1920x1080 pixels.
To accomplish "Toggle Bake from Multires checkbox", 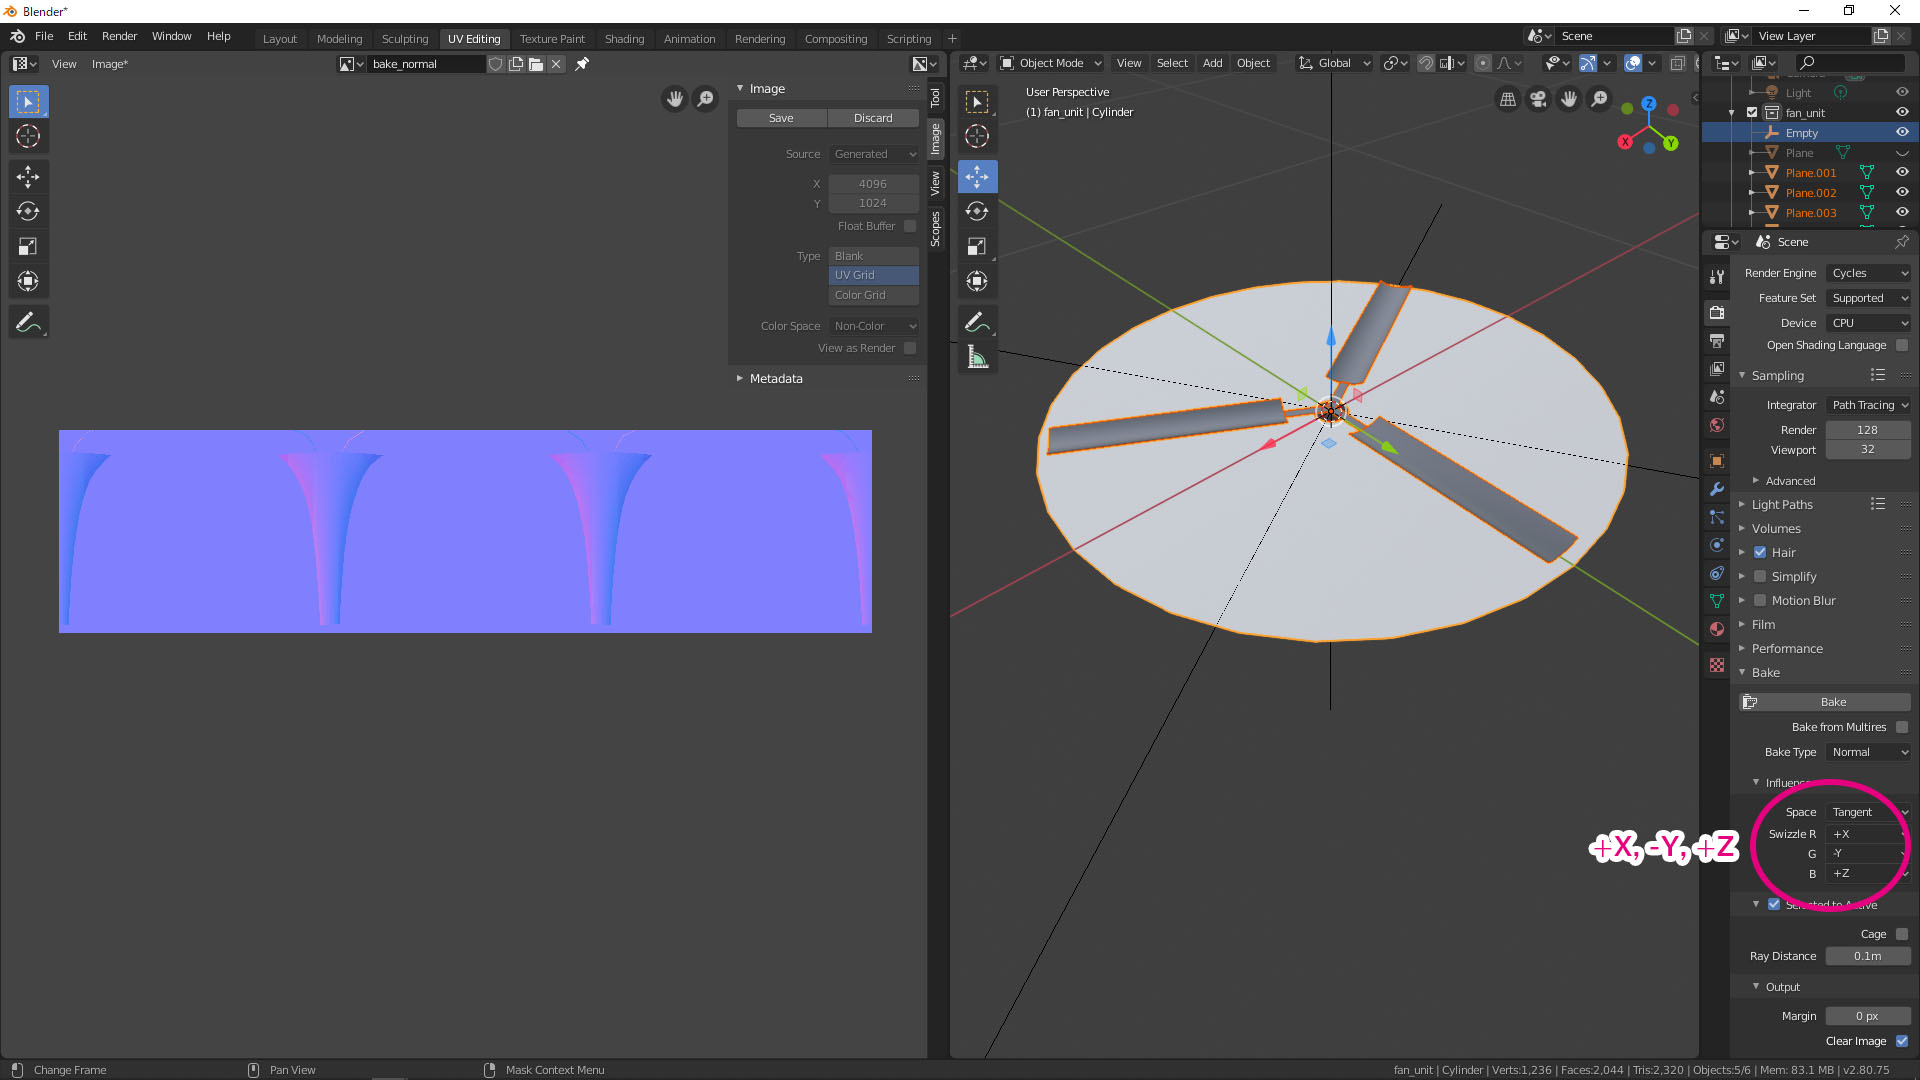I will [x=1902, y=727].
